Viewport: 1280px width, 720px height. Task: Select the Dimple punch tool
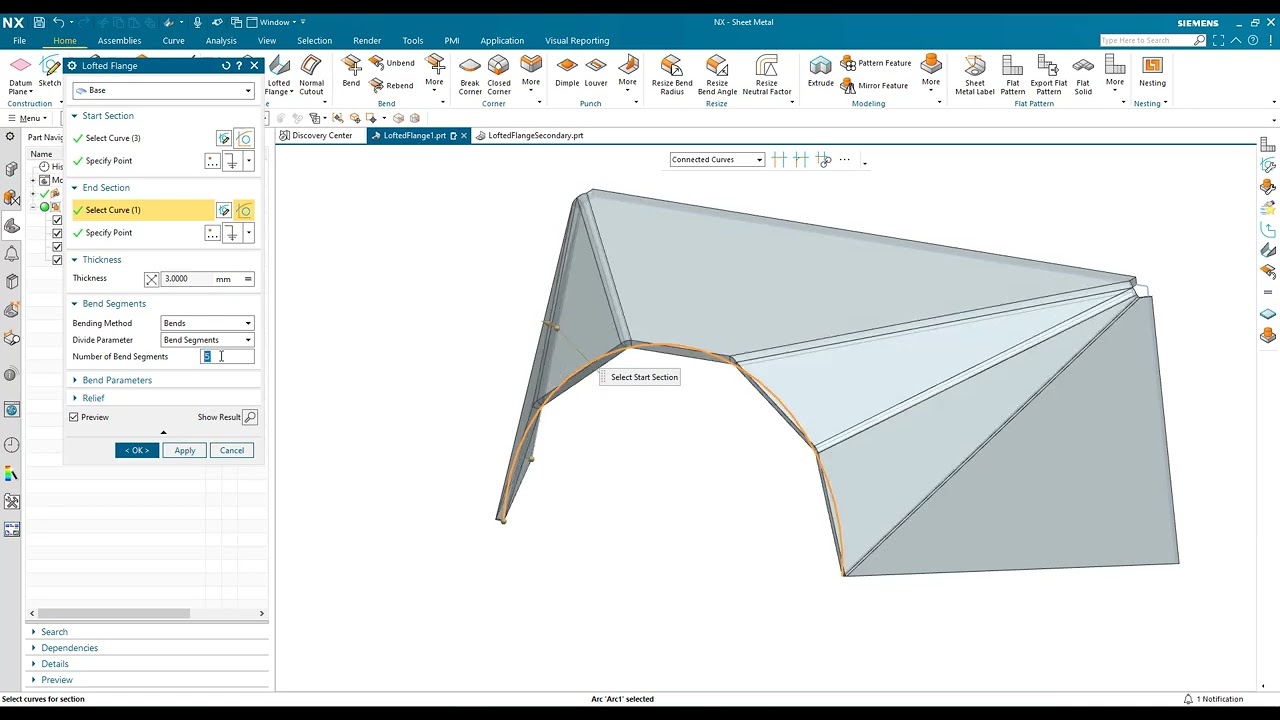tap(567, 71)
